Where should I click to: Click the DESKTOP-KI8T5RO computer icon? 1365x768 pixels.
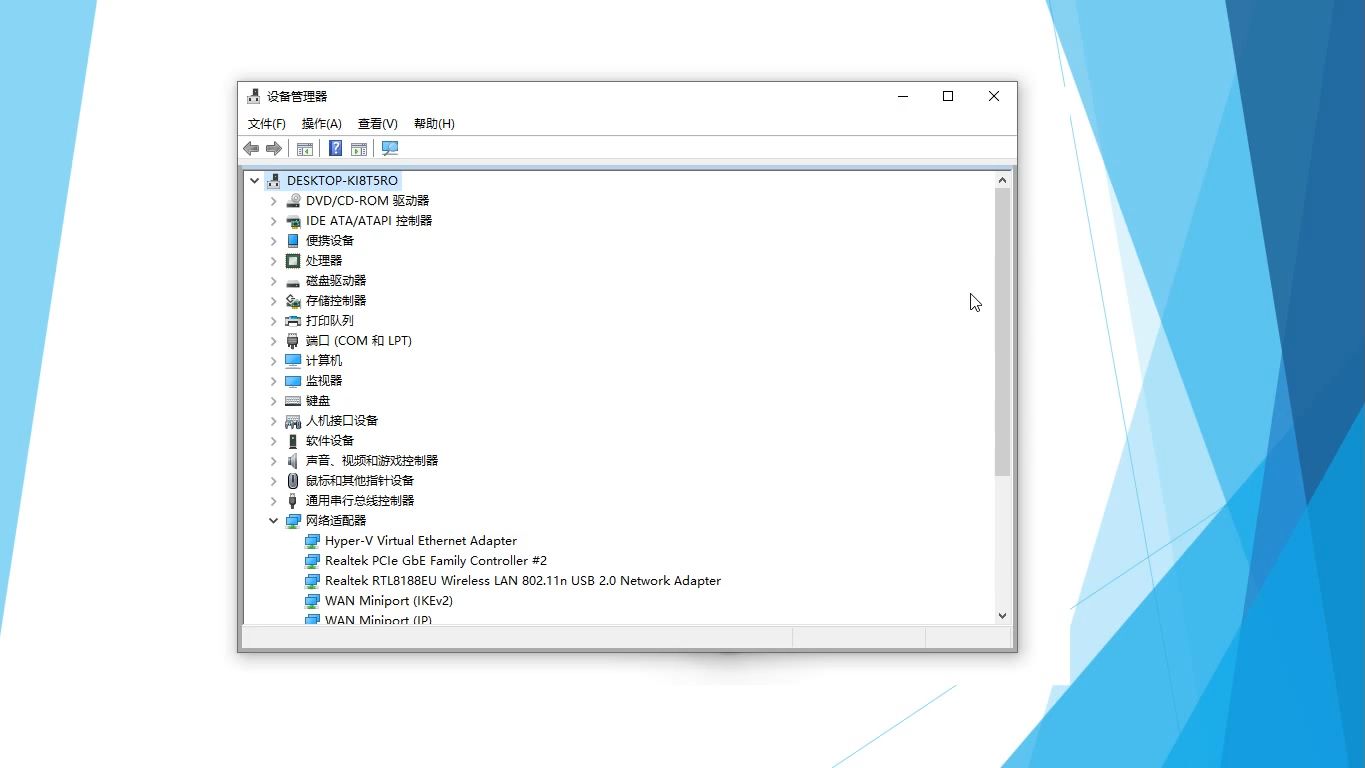[274, 181]
